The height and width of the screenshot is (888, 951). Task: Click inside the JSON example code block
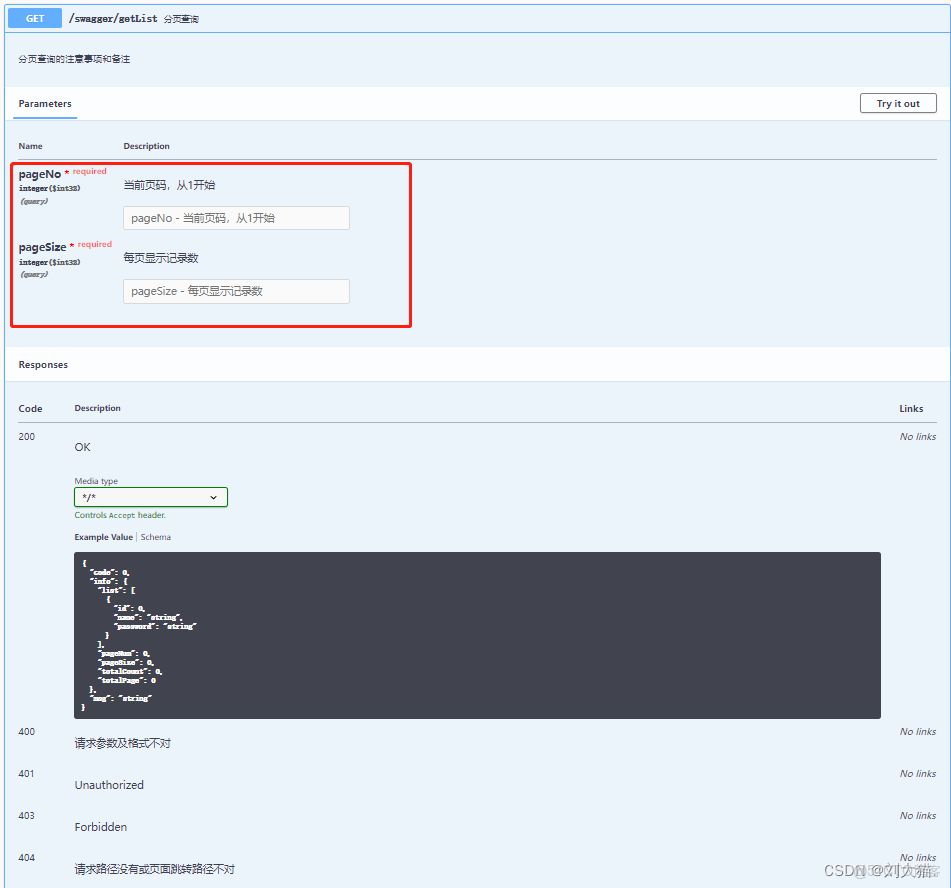pos(477,635)
